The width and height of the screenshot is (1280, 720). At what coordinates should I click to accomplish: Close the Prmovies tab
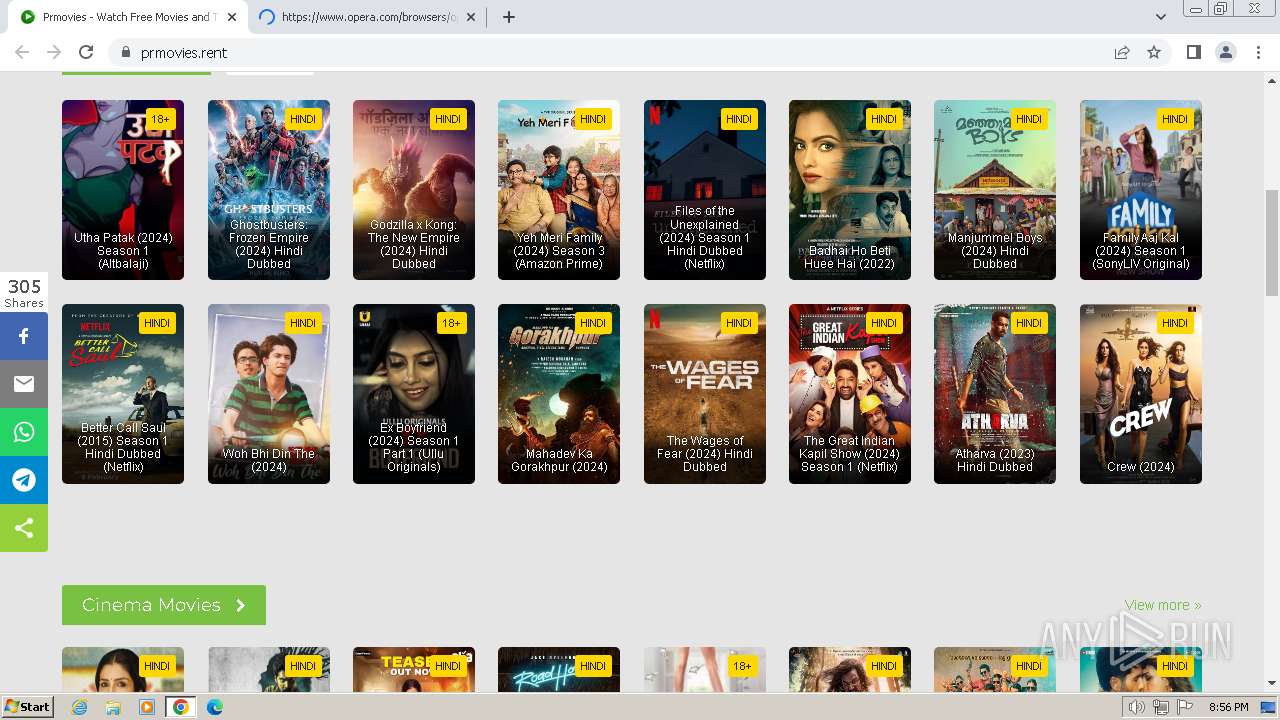(x=232, y=17)
